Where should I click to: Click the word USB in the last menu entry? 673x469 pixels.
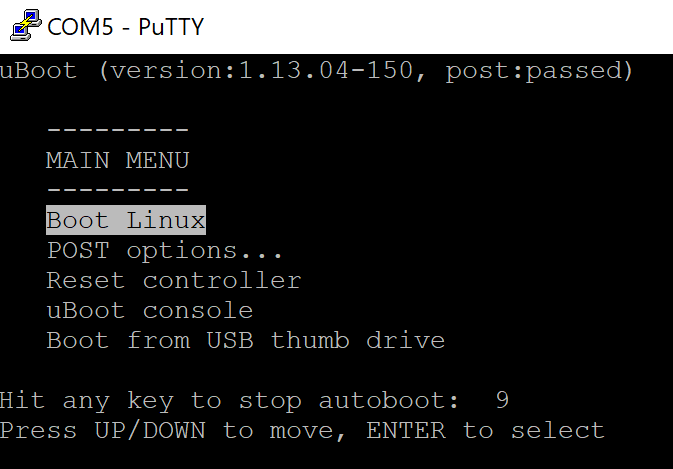(x=230, y=341)
